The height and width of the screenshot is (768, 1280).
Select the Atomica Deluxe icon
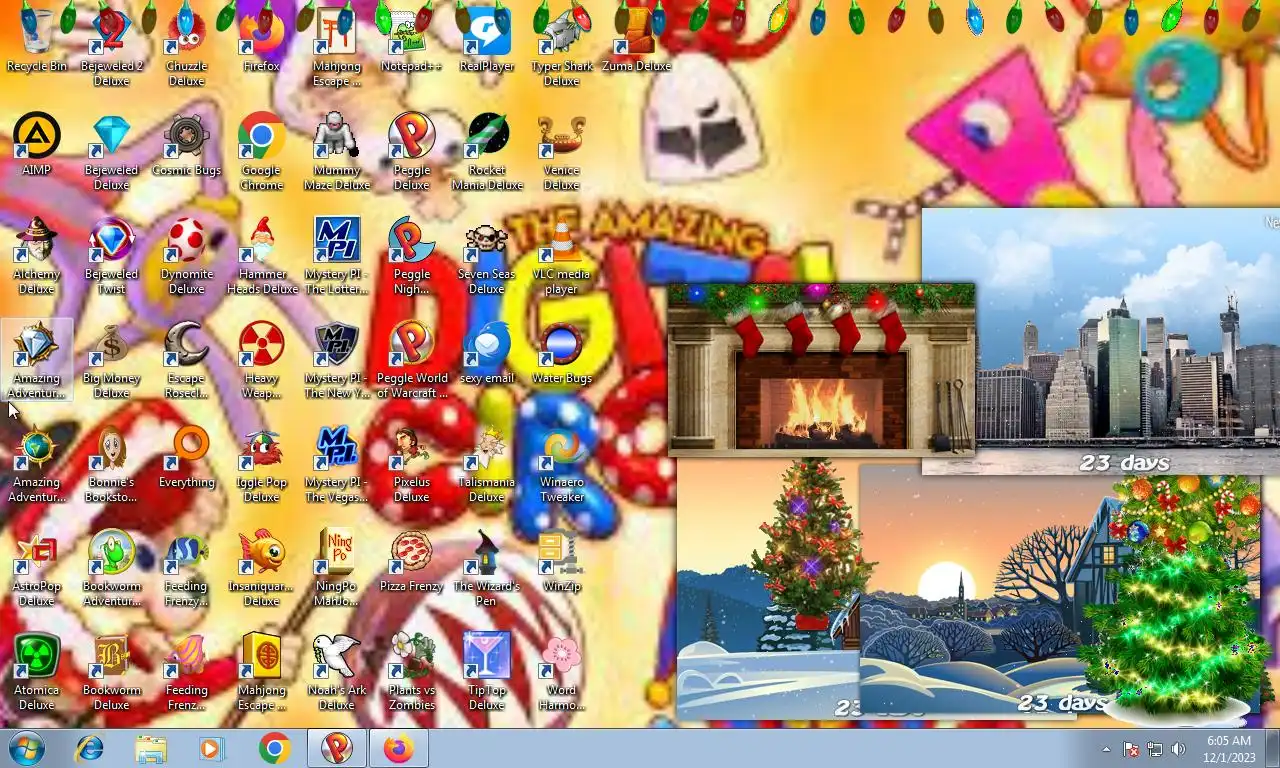[37, 672]
